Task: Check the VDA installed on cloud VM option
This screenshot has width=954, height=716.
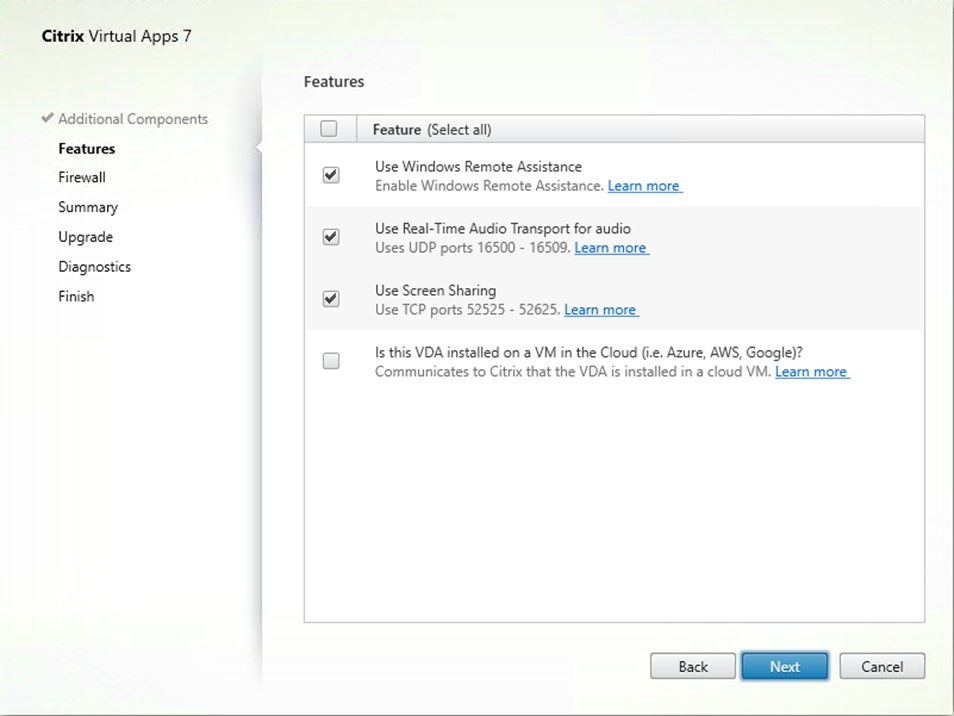Action: [331, 361]
